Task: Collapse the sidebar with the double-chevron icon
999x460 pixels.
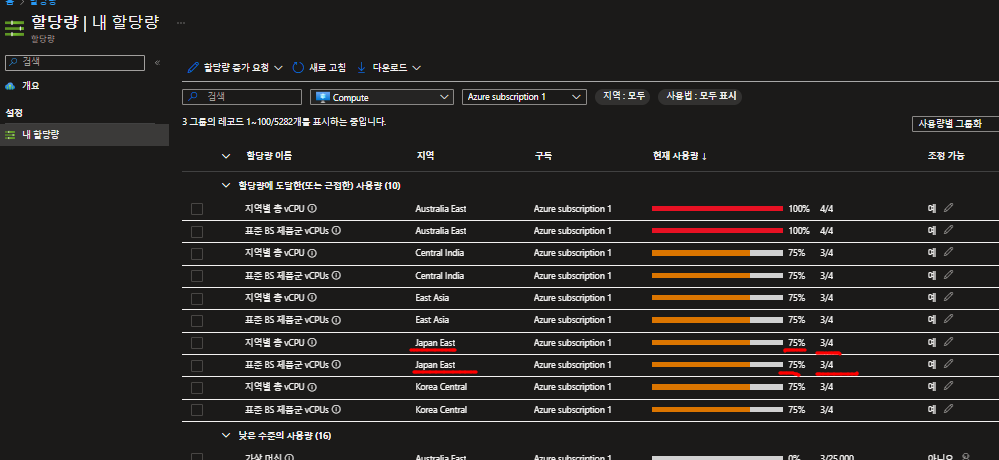Action: pyautogui.click(x=157, y=62)
